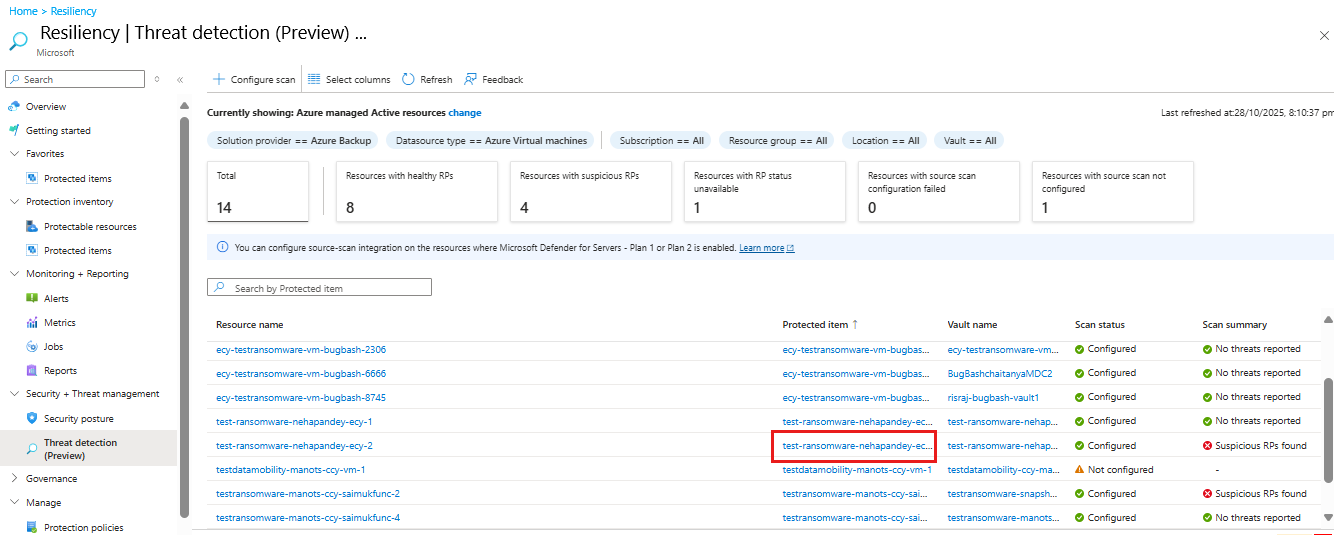Viewport: 1334px width, 535px height.
Task: Click the Jobs icon in sidebar
Action: pyautogui.click(x=32, y=346)
